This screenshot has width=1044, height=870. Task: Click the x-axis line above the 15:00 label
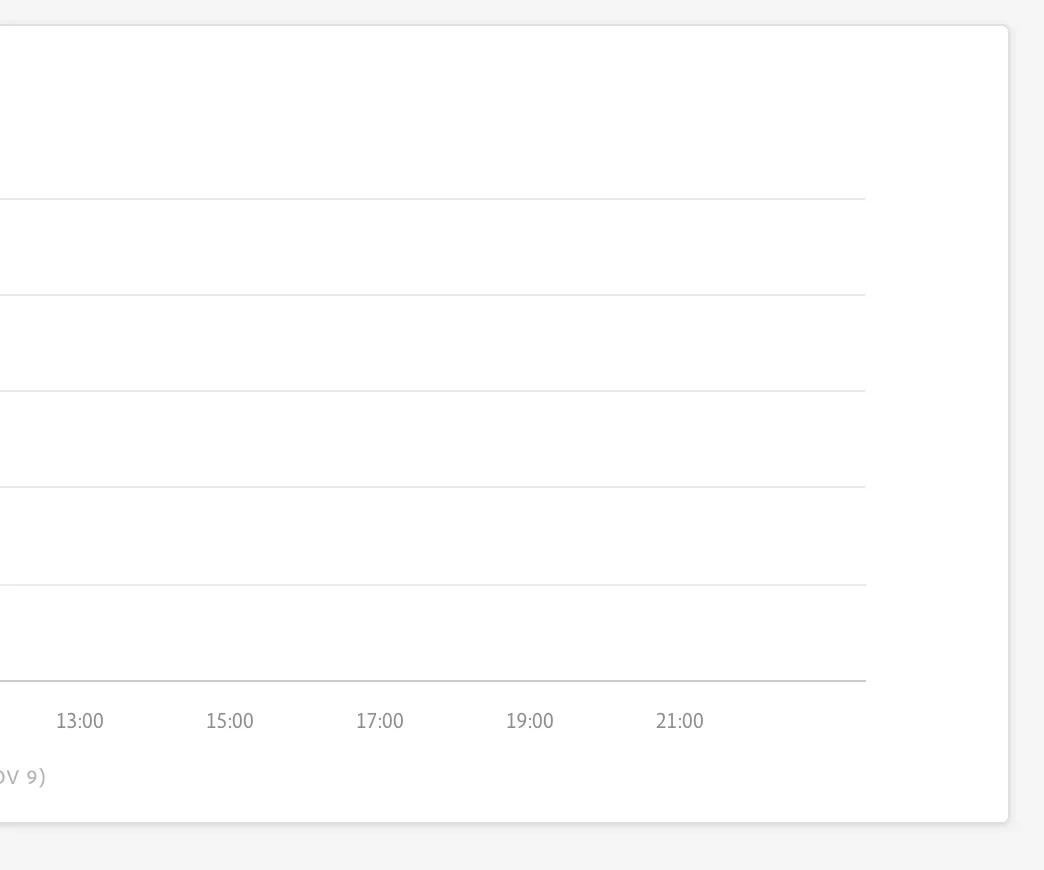click(x=230, y=681)
